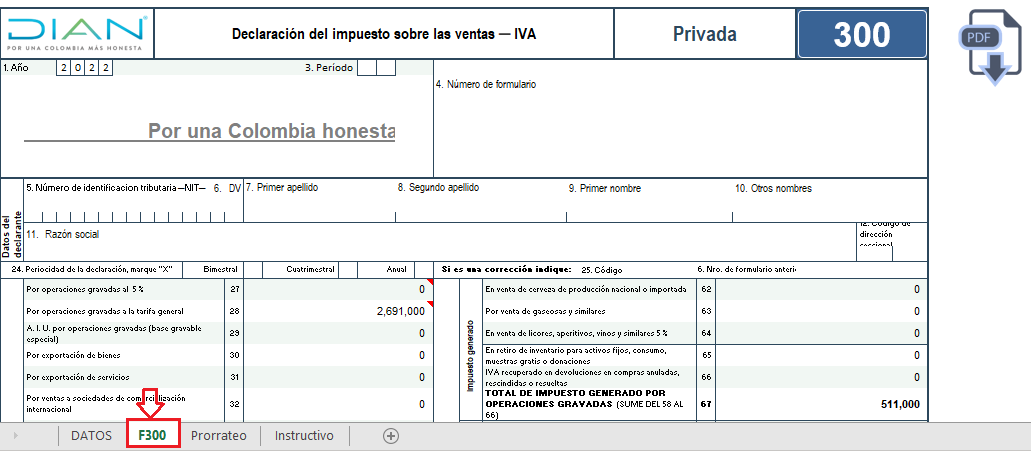Mark the Bimestral periodicity box
Screen dimensions: 1031x451
[253, 269]
